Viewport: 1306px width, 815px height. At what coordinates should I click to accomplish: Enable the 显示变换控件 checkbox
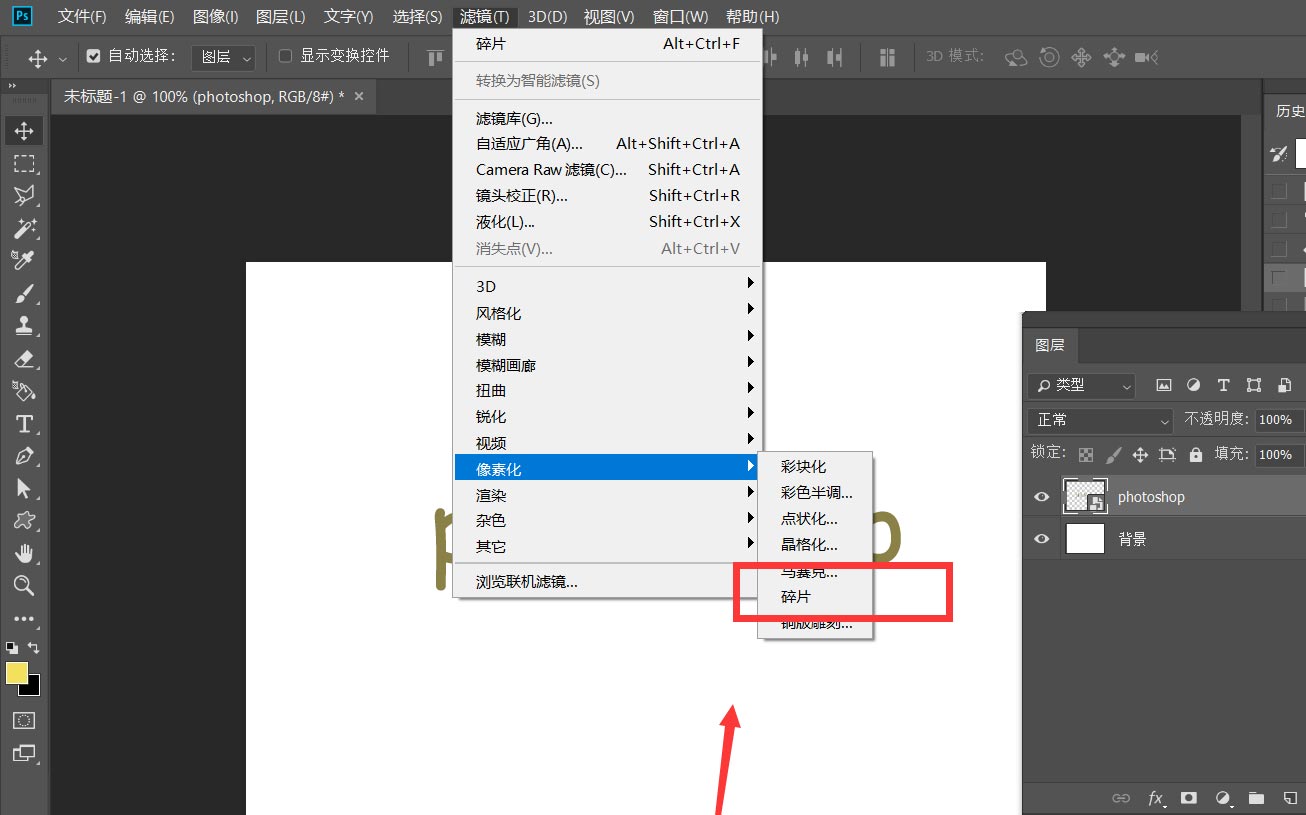pyautogui.click(x=285, y=56)
